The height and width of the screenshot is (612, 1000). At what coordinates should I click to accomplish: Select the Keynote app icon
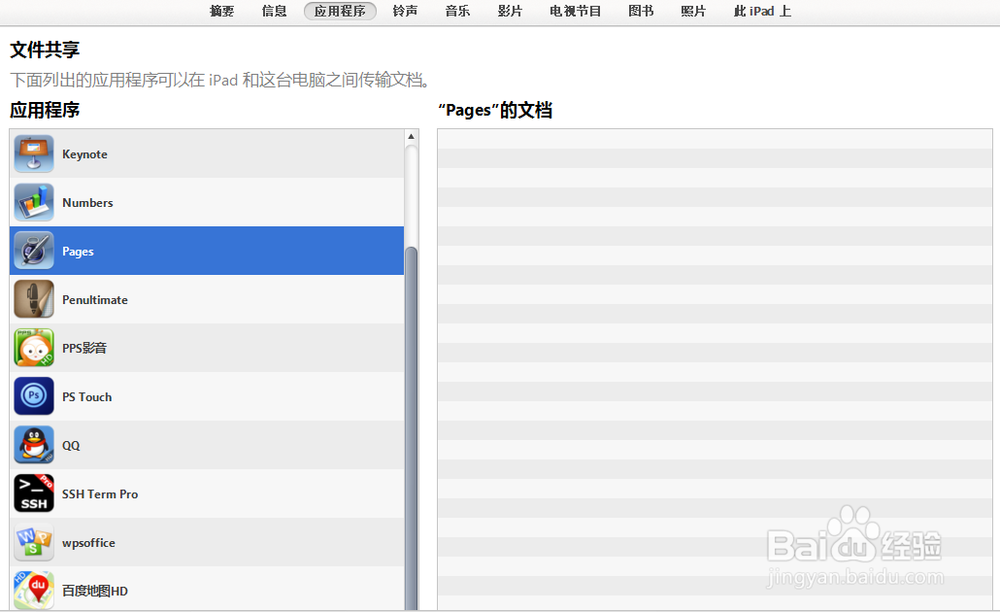(33, 154)
